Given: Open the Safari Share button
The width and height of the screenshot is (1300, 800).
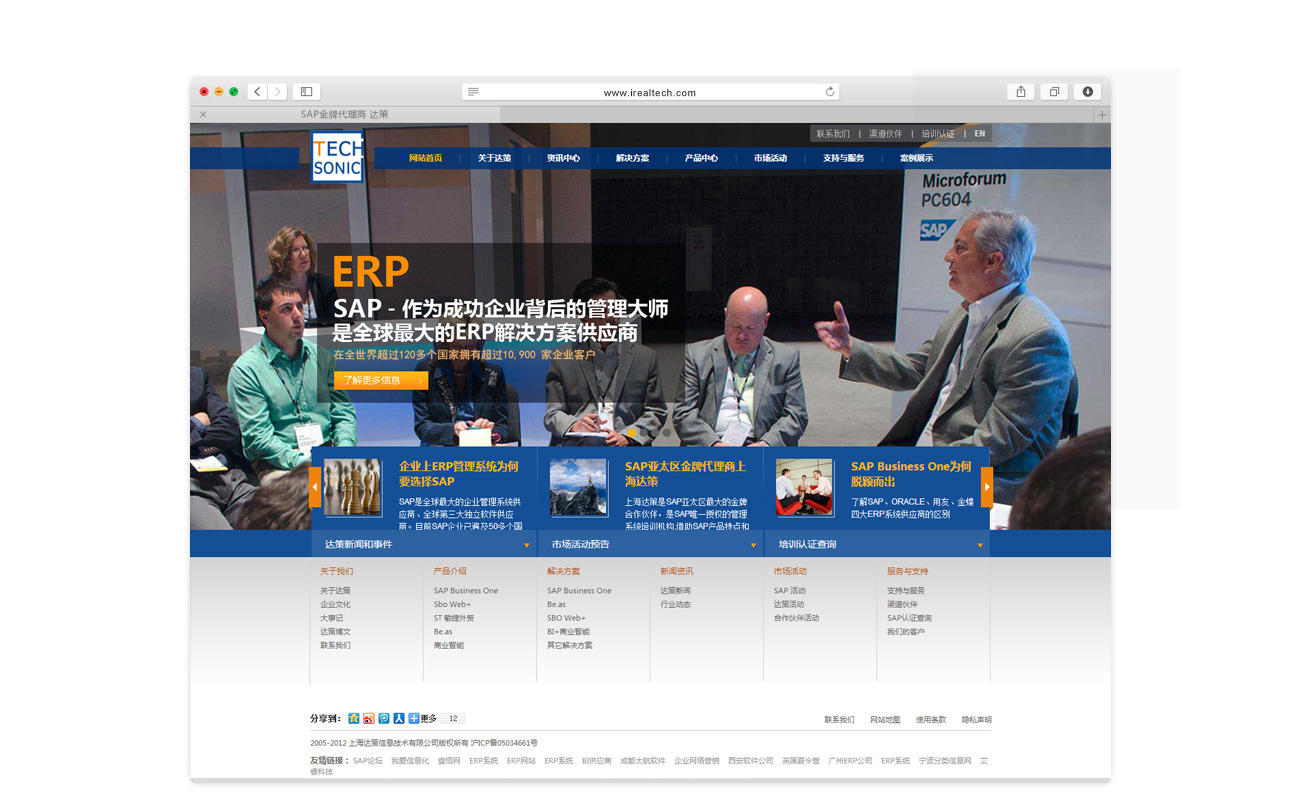Looking at the screenshot, I should (1020, 91).
